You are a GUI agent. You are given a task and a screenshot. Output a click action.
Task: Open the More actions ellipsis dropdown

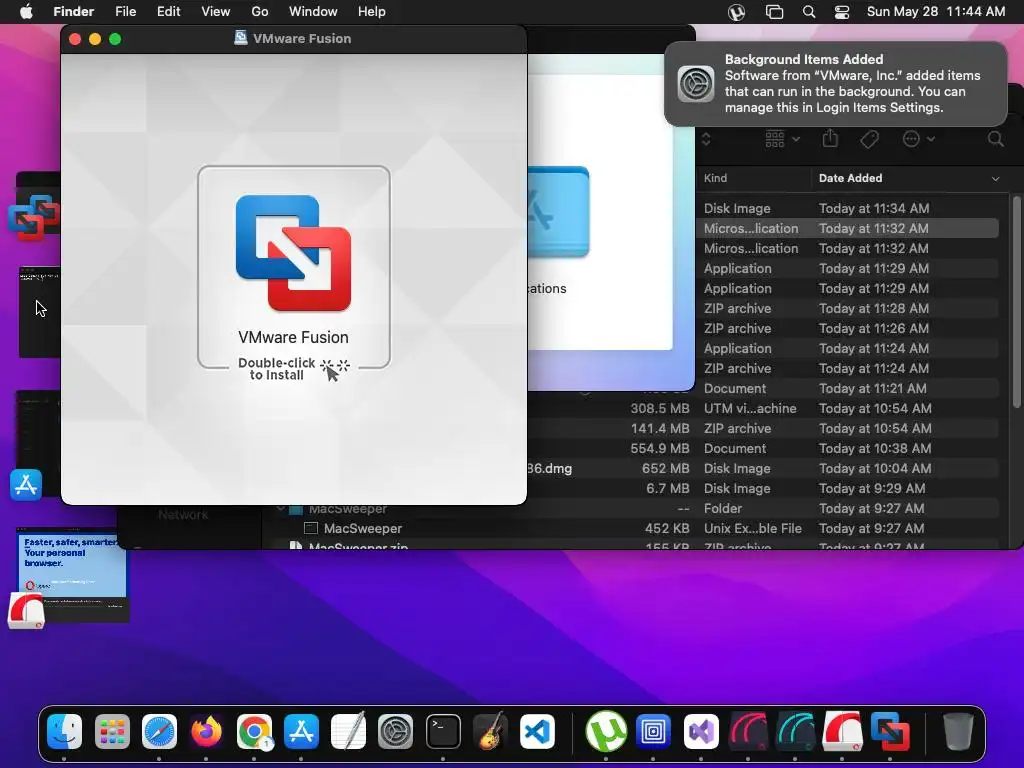click(918, 138)
